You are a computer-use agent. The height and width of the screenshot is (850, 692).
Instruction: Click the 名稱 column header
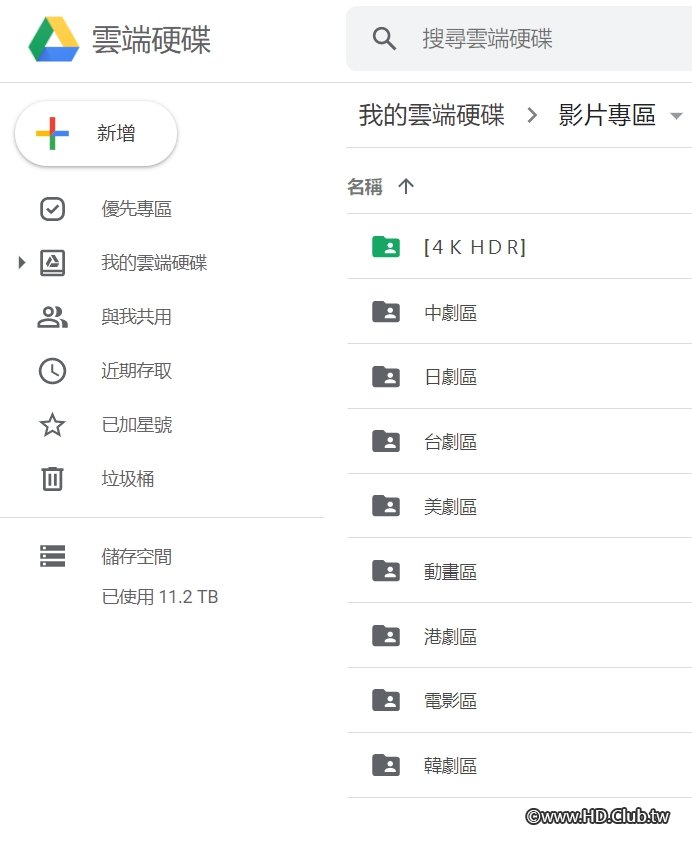(x=365, y=187)
